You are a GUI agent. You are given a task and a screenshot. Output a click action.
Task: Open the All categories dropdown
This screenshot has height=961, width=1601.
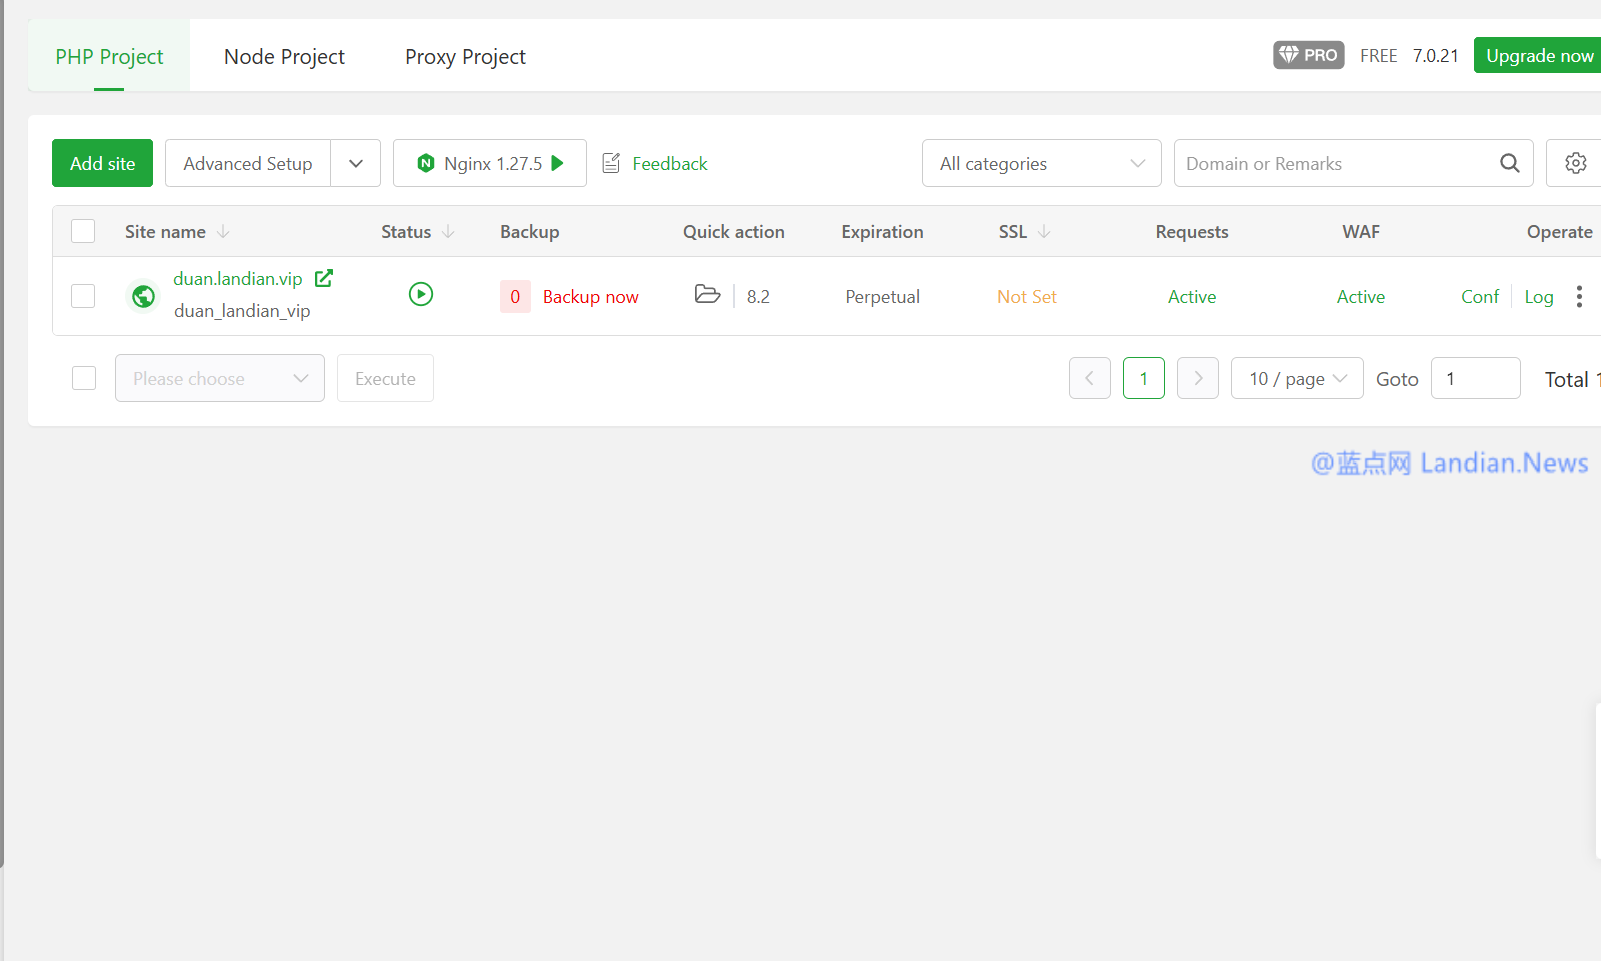(x=1041, y=163)
